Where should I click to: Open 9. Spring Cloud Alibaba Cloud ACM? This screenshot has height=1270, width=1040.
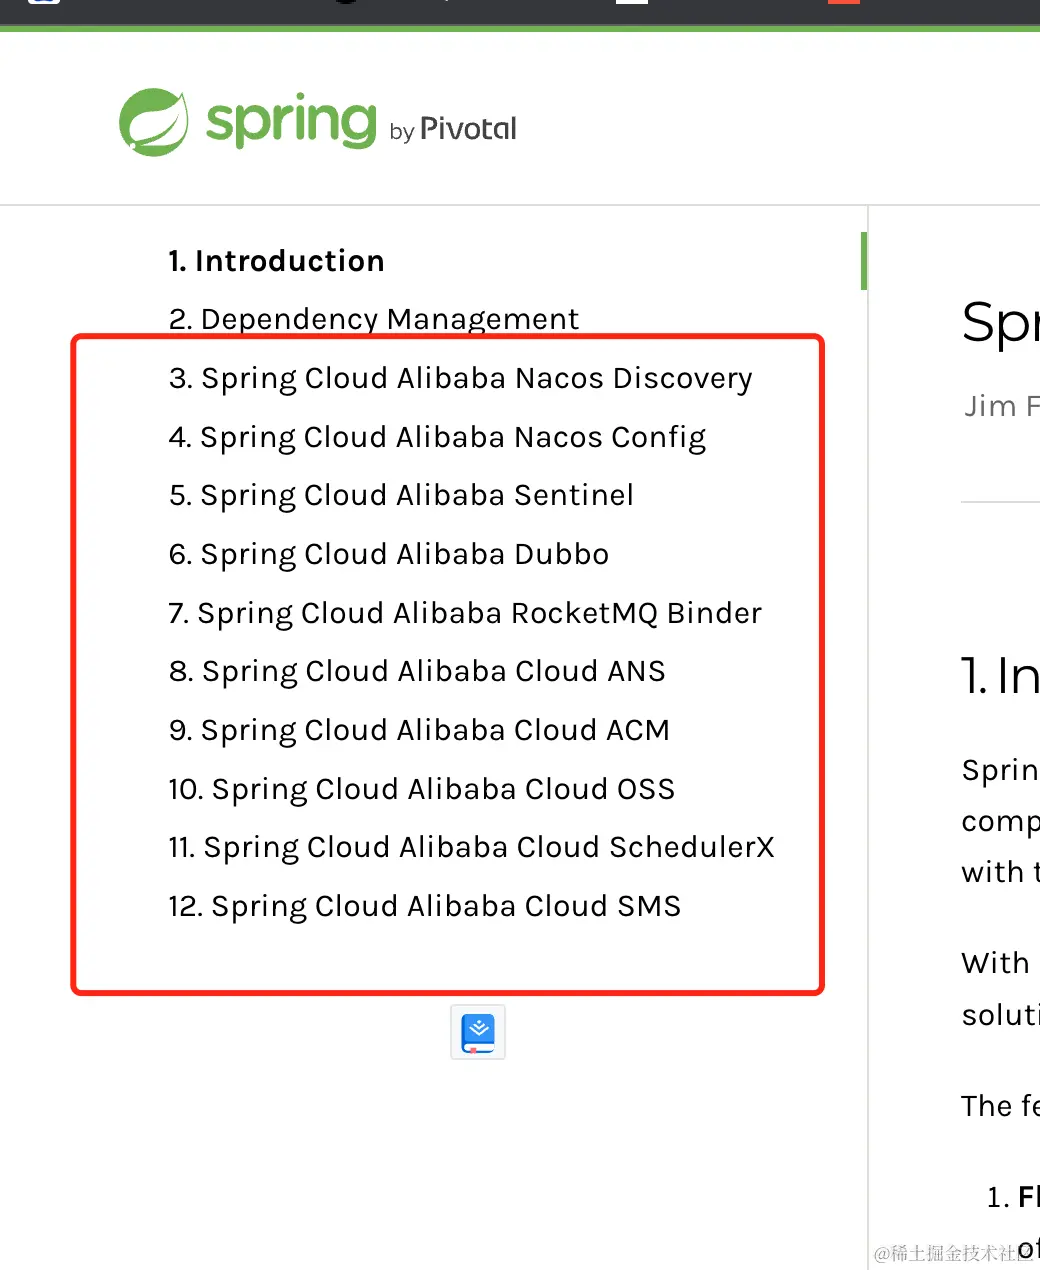coord(419,730)
